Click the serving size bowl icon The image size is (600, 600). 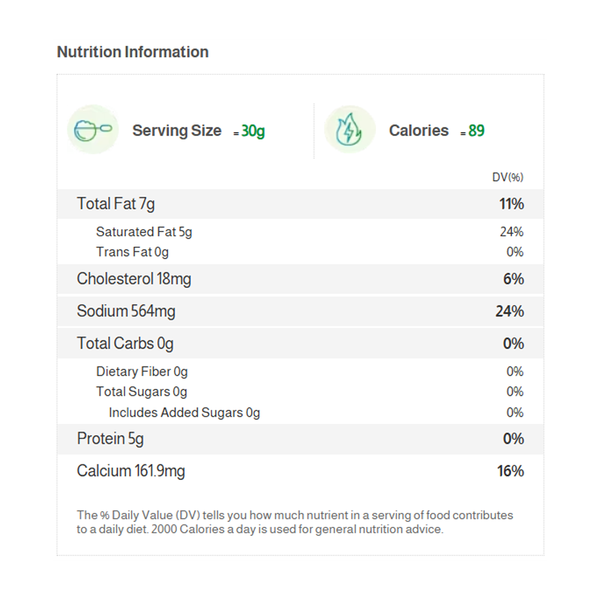point(92,130)
